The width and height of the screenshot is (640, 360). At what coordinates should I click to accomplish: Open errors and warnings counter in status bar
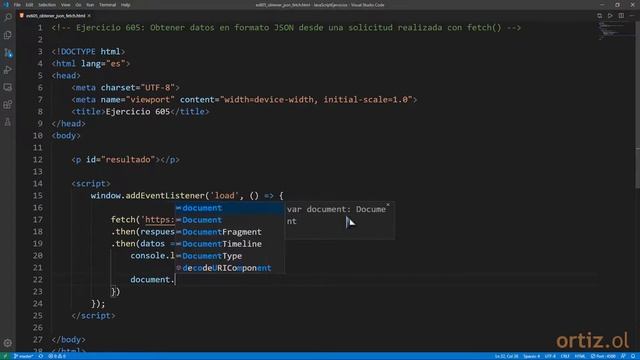(57, 356)
